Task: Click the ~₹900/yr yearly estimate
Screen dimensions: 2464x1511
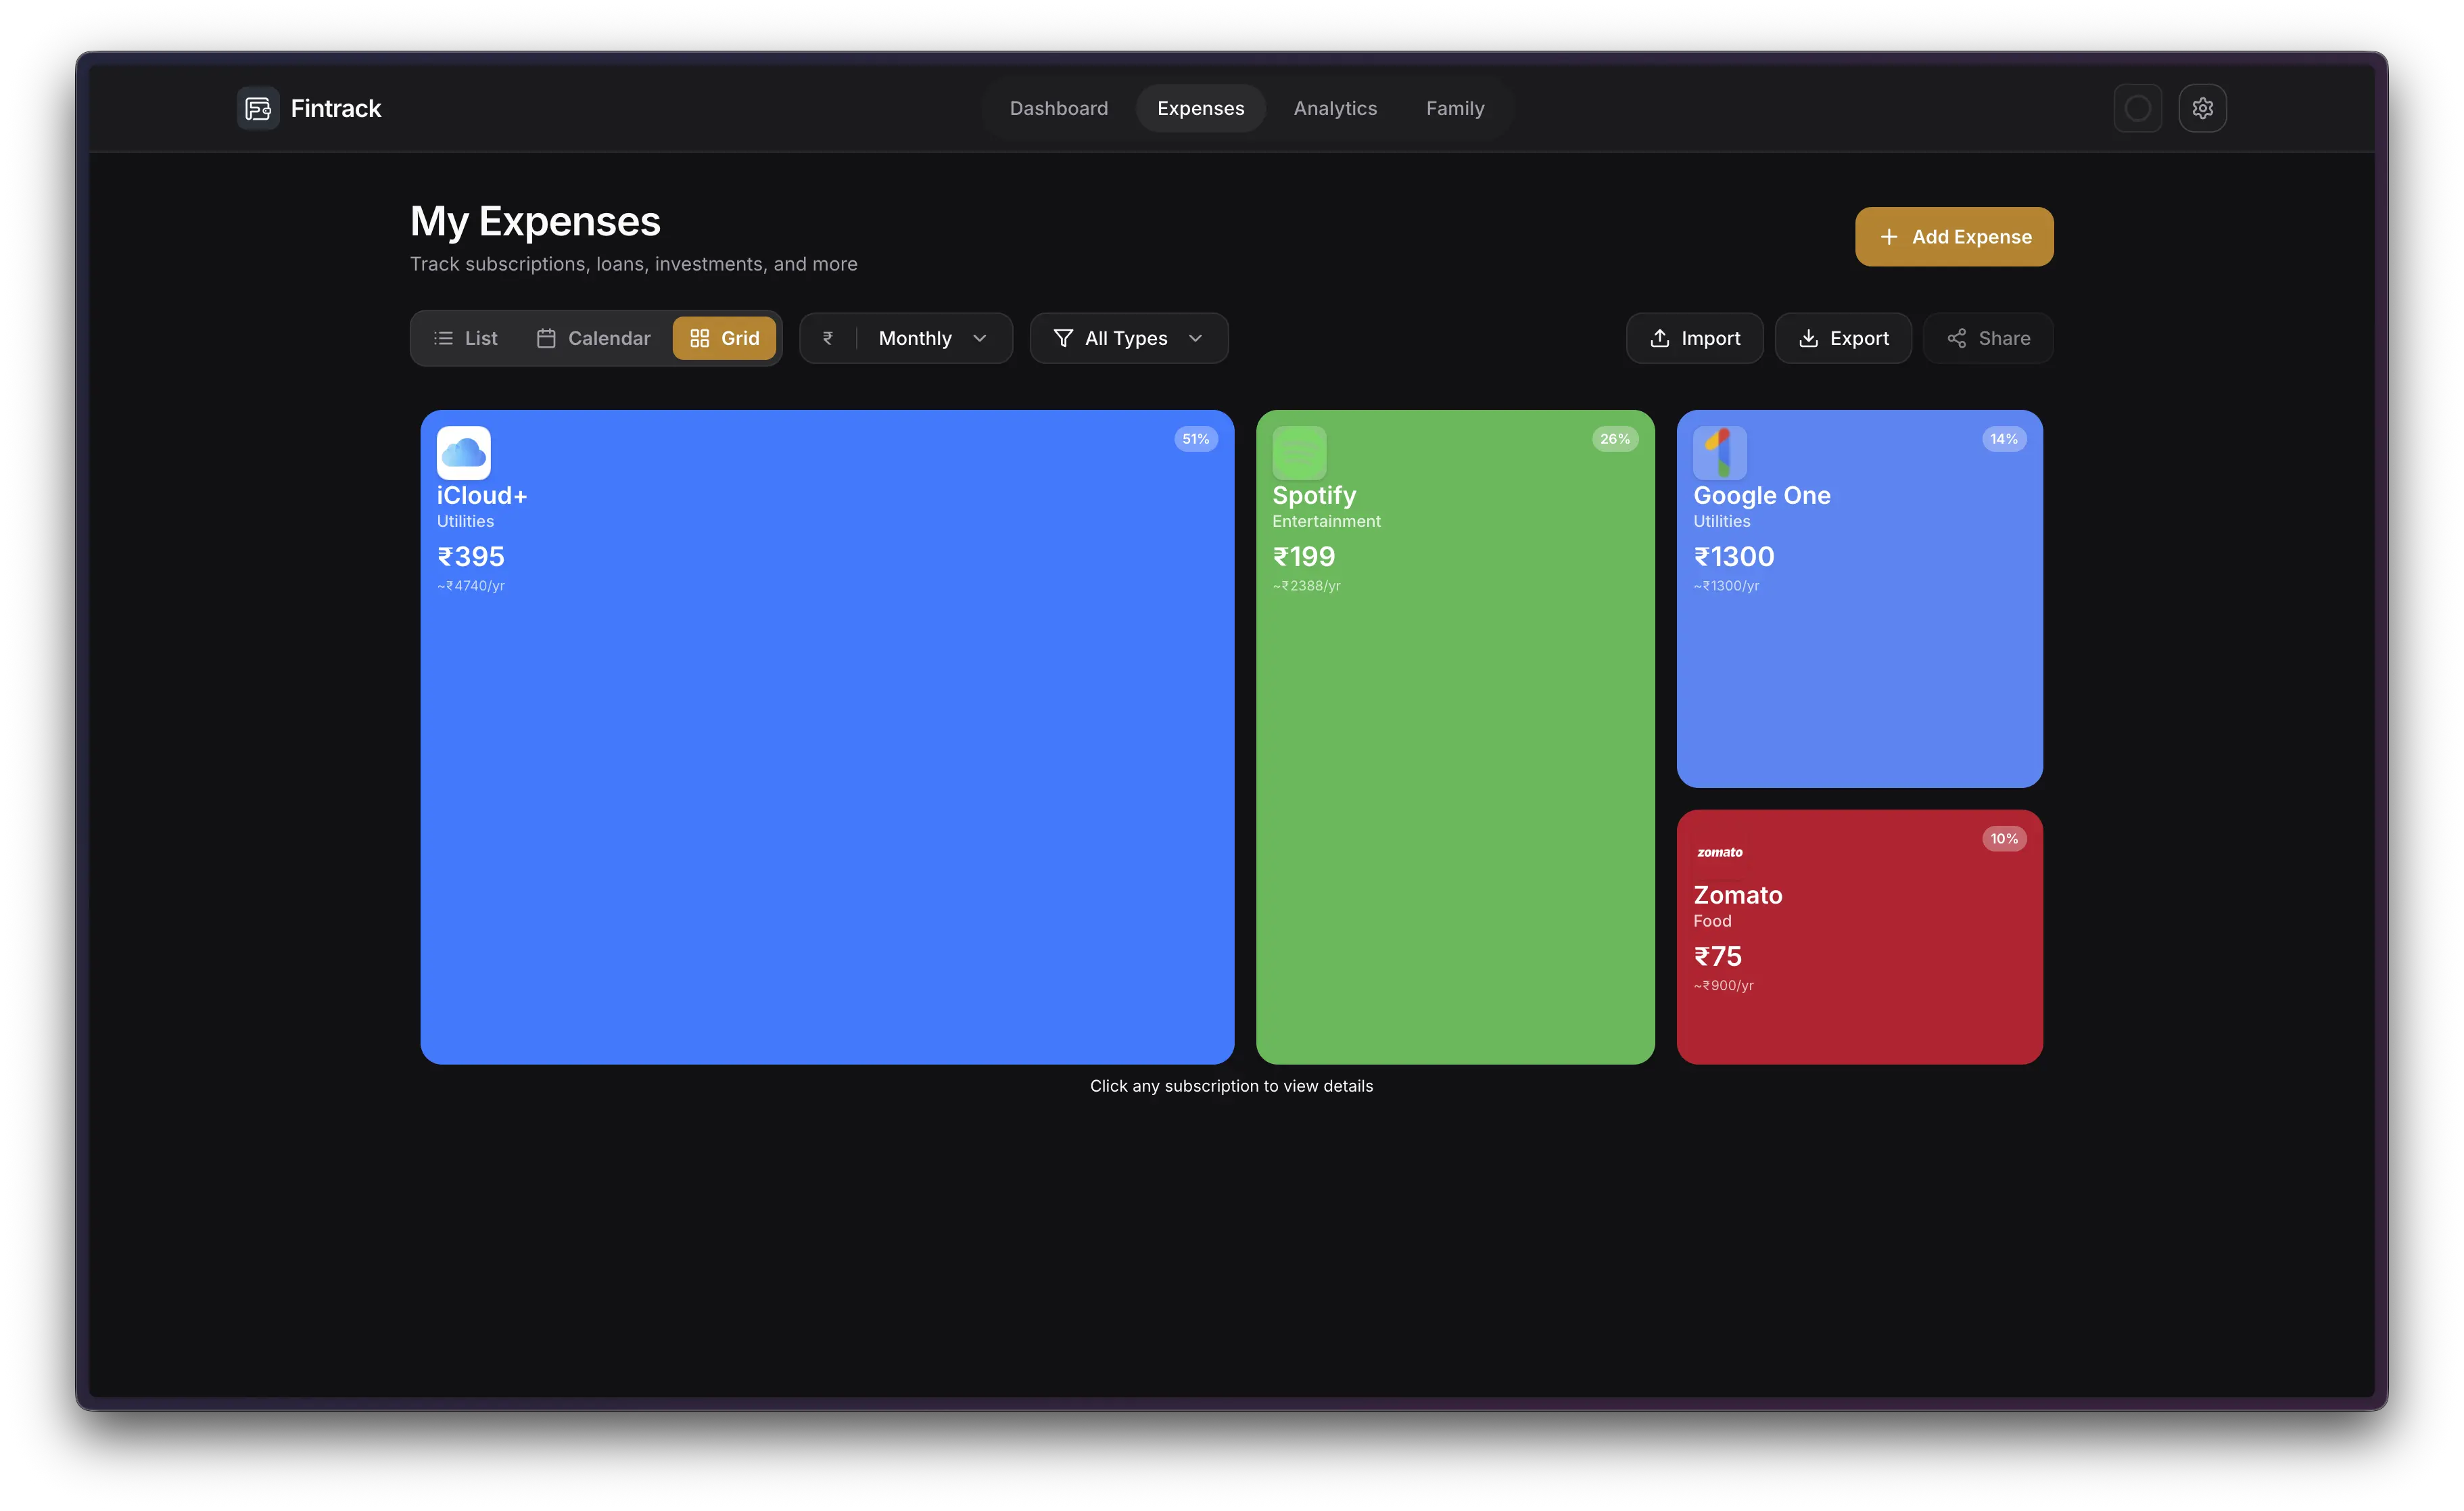Action: click(1723, 986)
